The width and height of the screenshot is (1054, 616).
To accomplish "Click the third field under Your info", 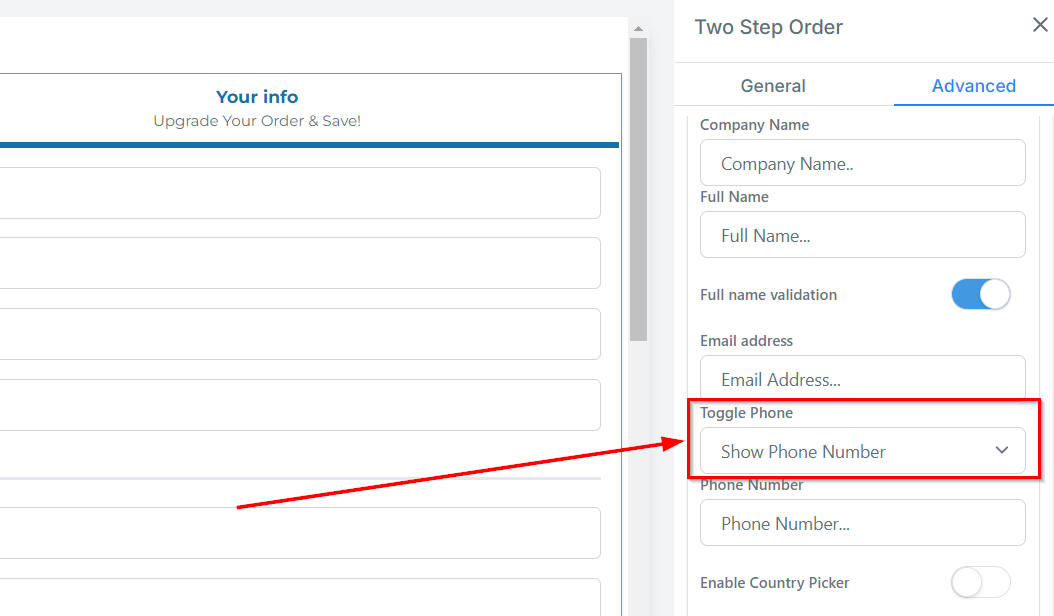I will (300, 334).
